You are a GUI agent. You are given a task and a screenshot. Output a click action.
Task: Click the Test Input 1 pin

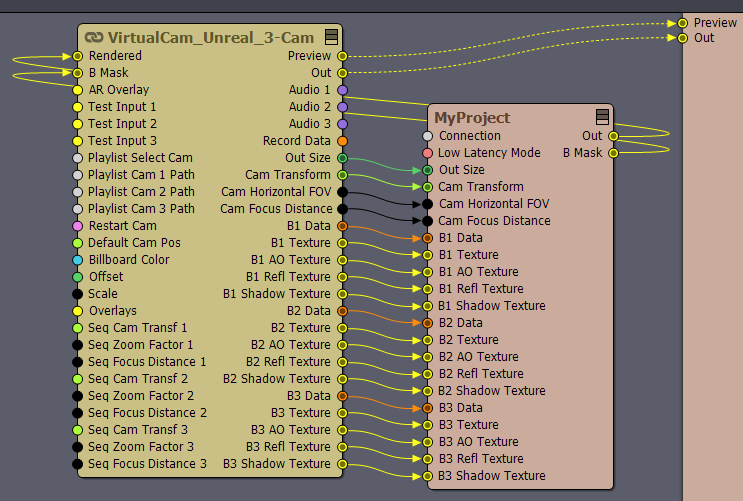78,107
